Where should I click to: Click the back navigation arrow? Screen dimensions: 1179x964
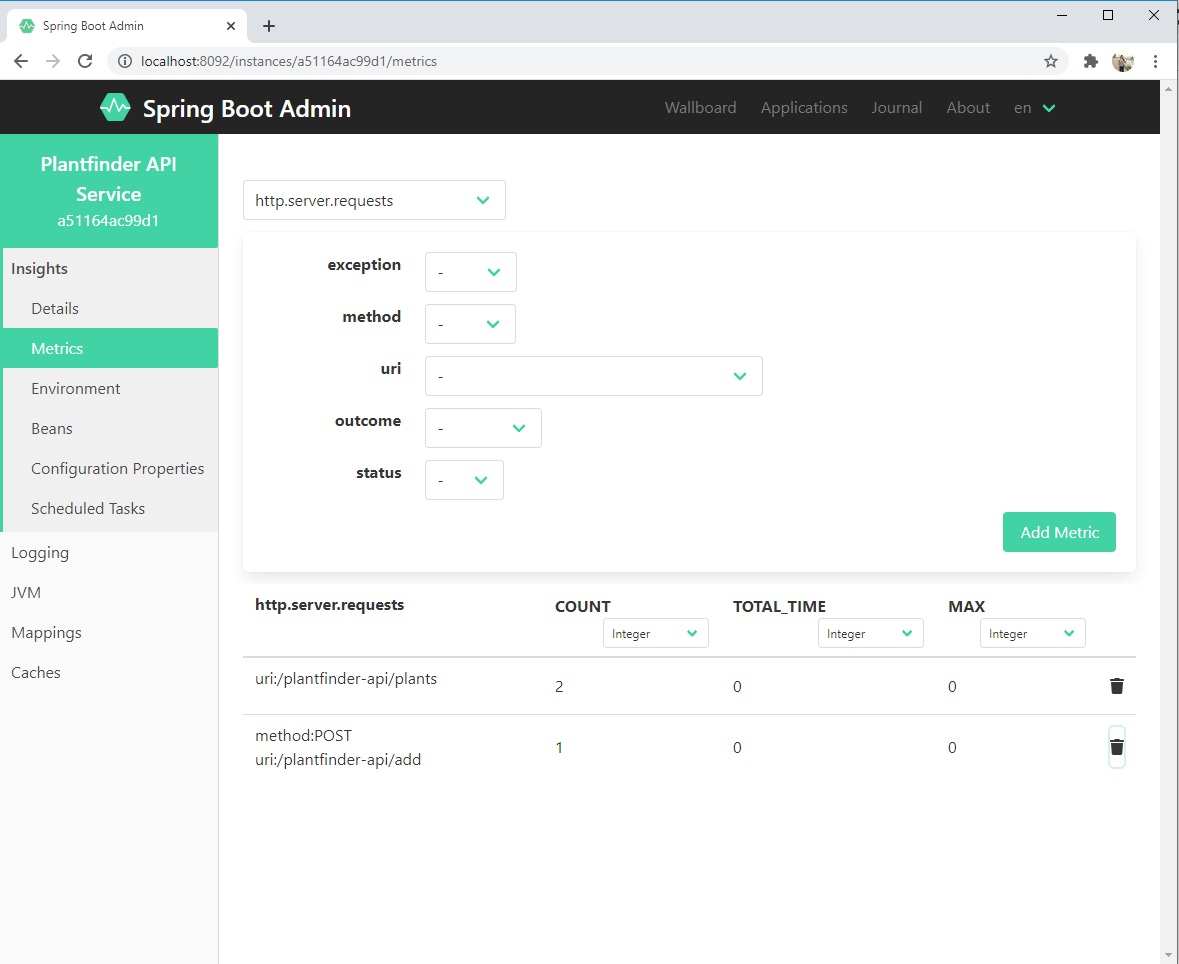point(20,61)
